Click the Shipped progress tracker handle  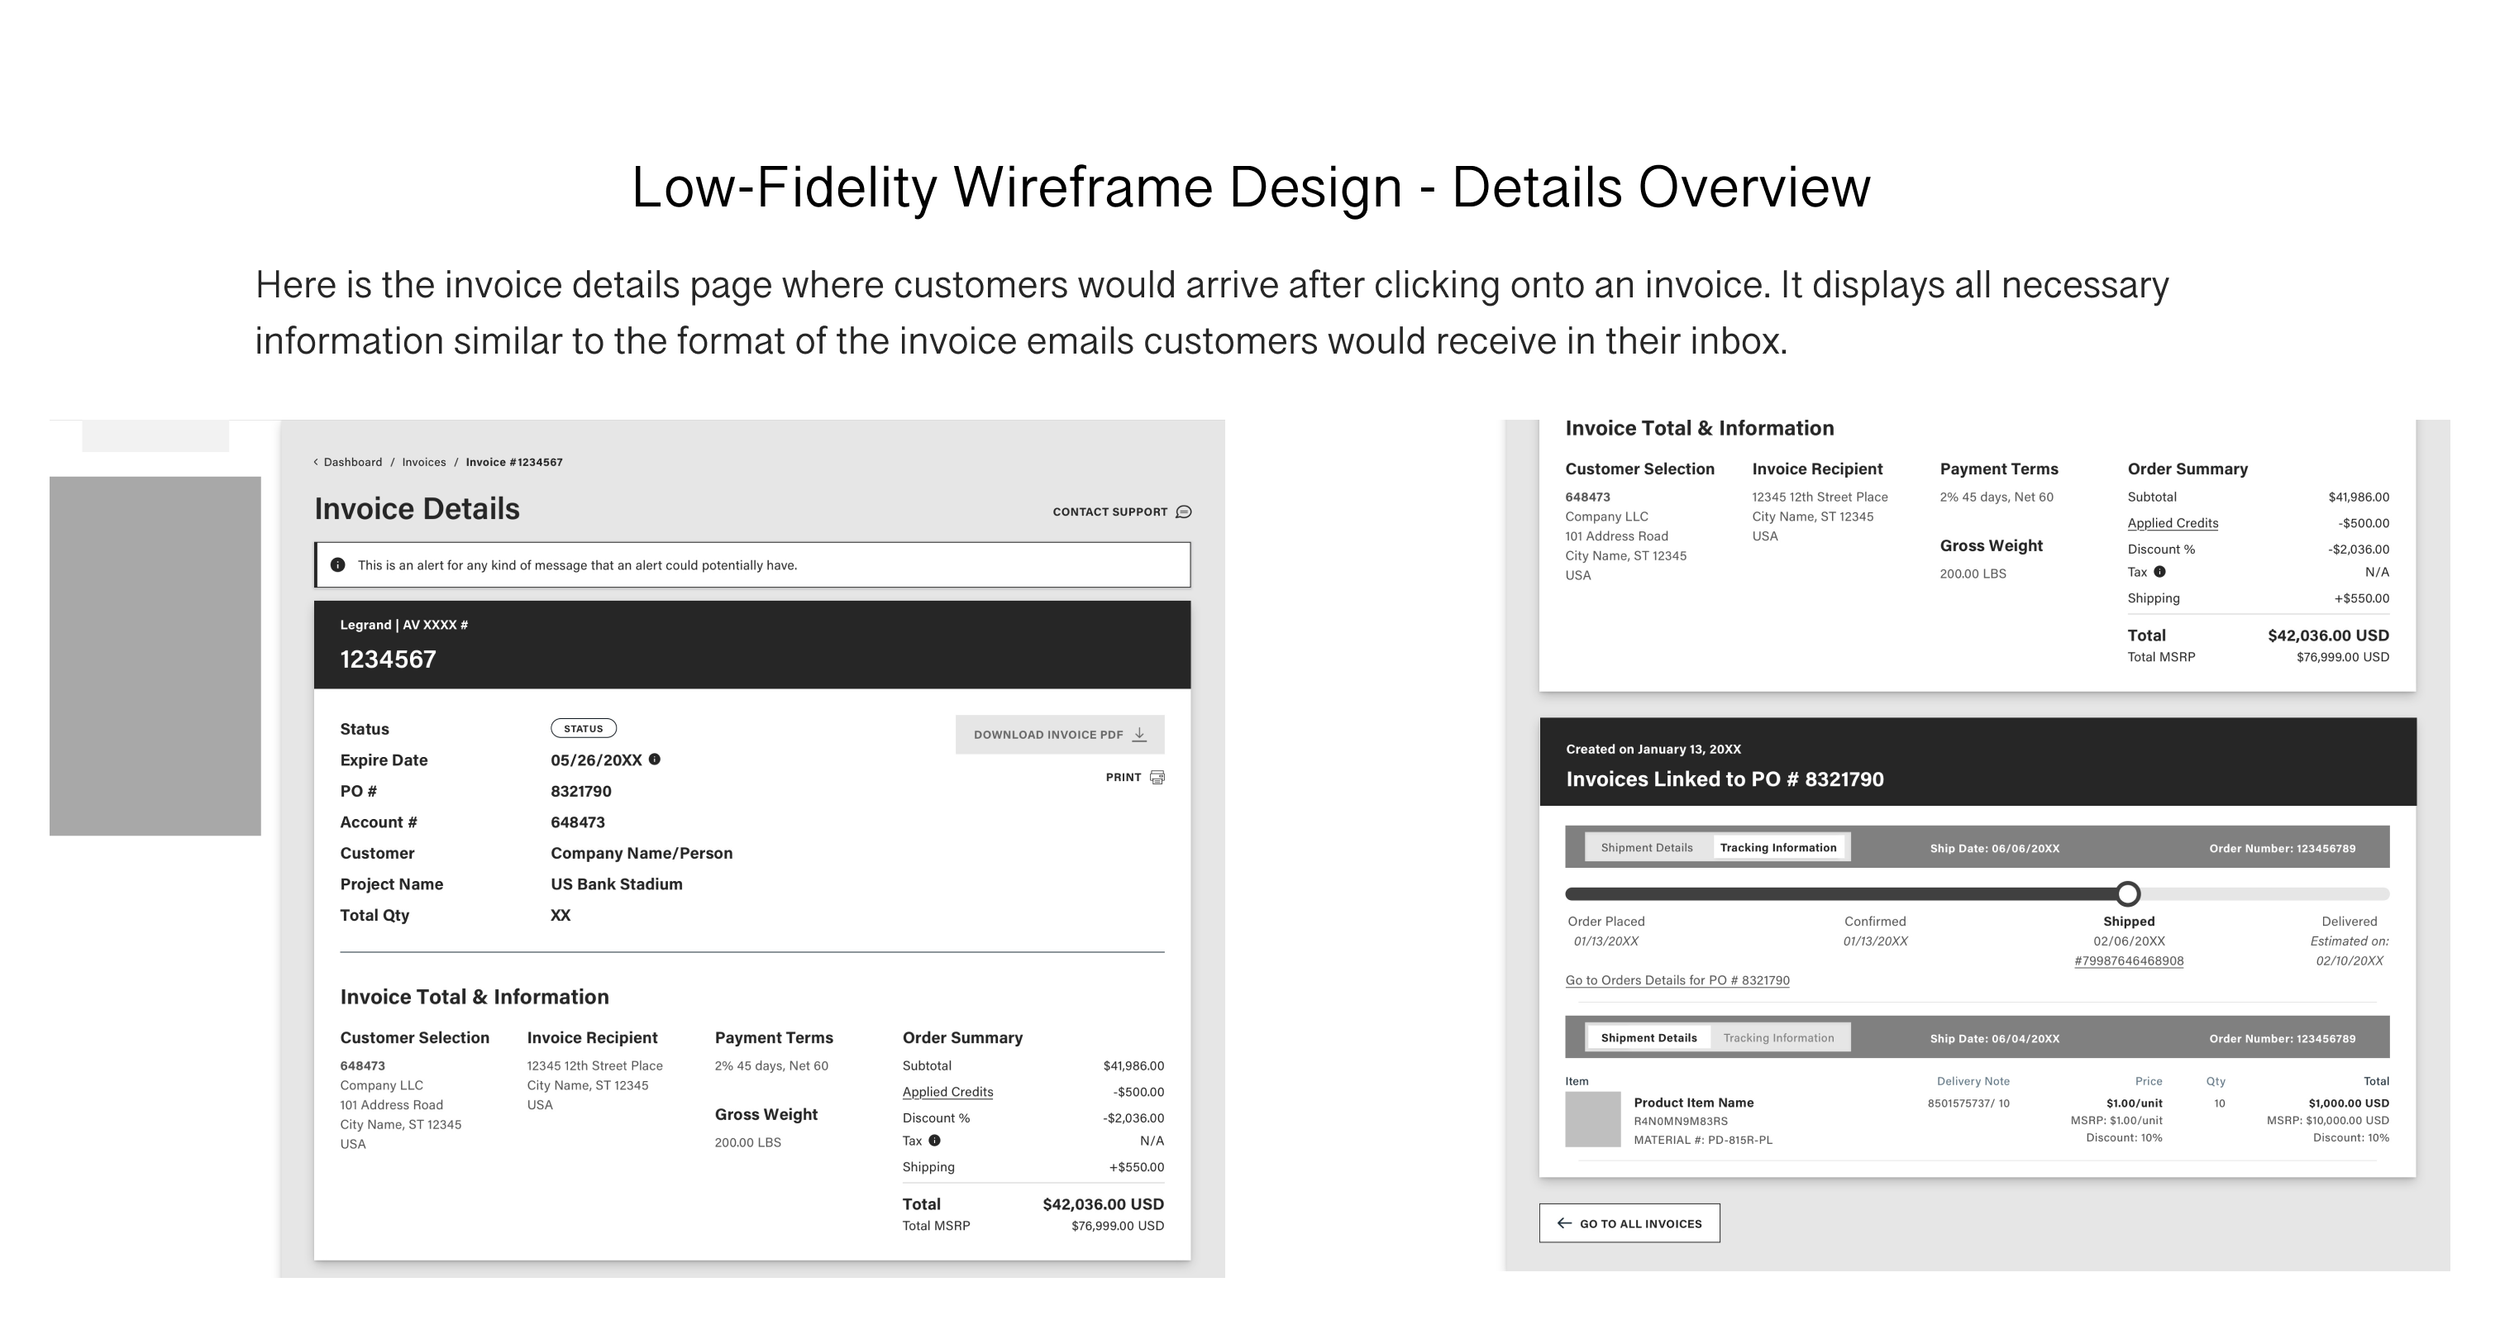point(2128,893)
